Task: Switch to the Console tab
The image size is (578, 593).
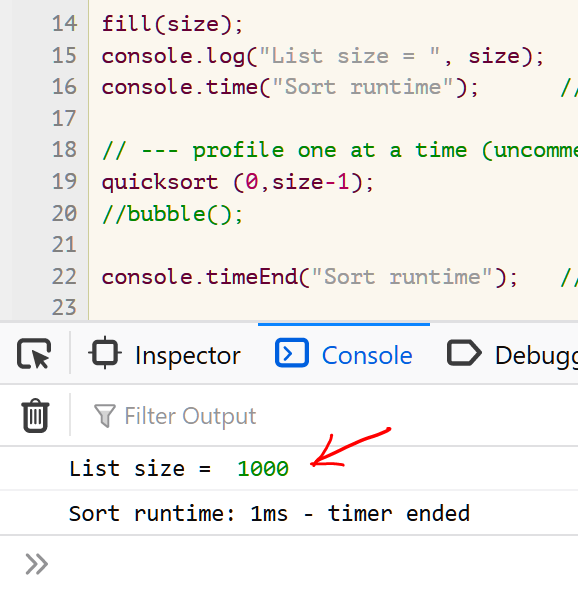Action: coord(344,354)
